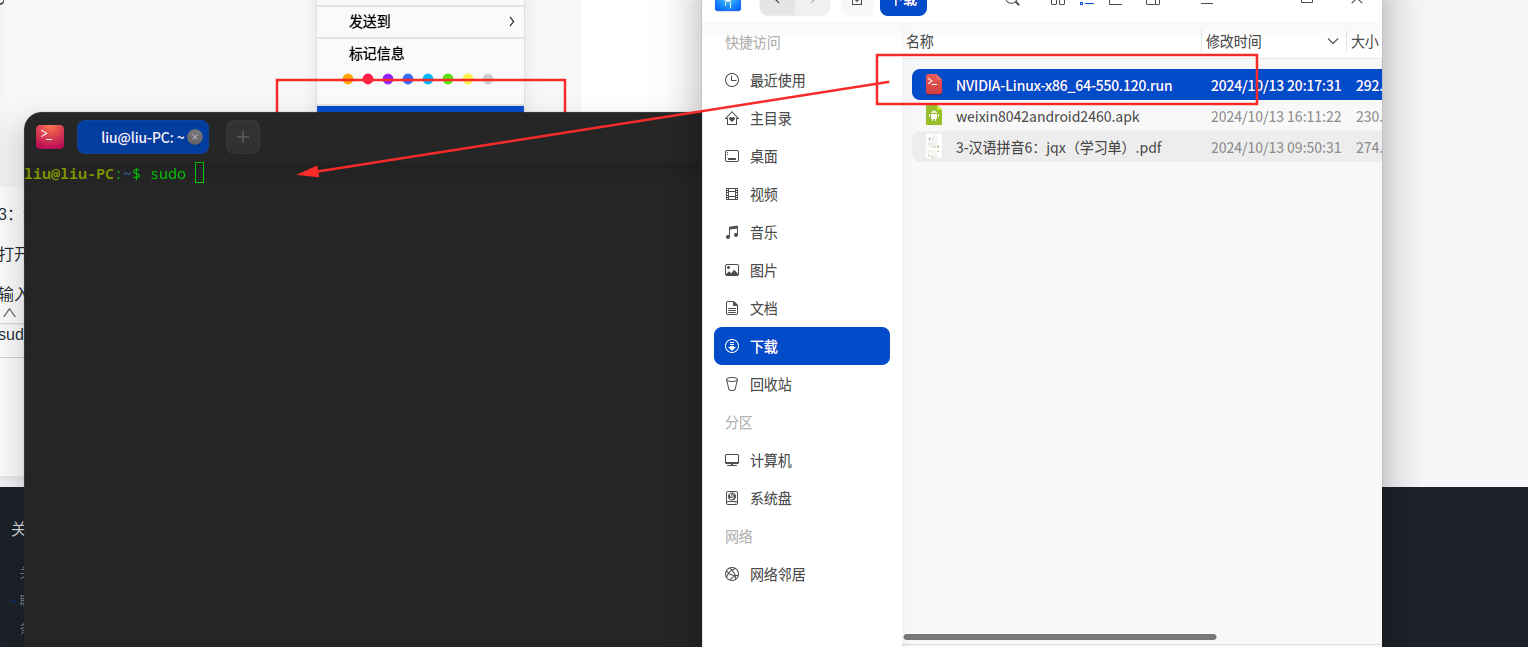Image resolution: width=1528 pixels, height=647 pixels.
Task: Add a new terminal tab with plus button
Action: tap(243, 137)
